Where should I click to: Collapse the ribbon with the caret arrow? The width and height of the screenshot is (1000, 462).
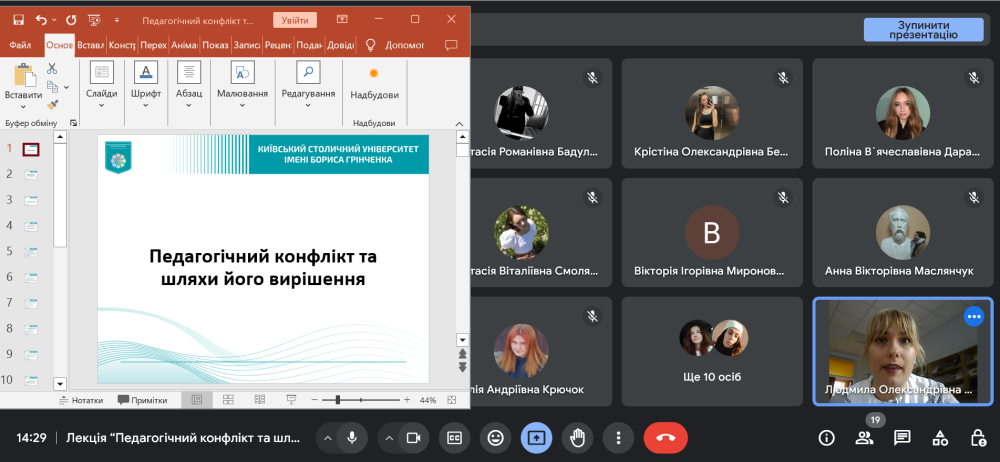[459, 124]
